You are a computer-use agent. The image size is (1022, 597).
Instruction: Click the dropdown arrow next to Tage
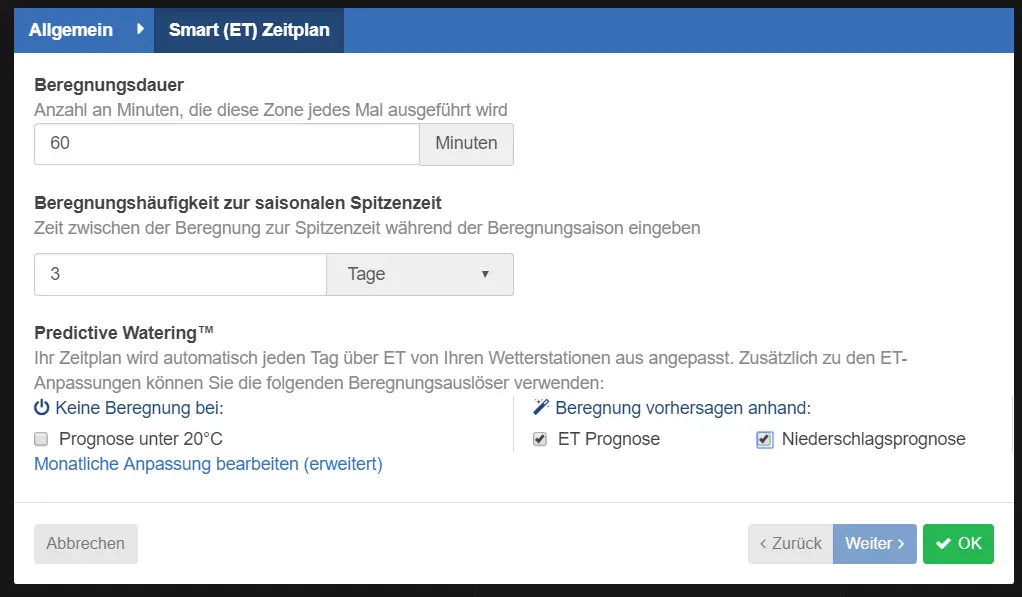tap(485, 274)
